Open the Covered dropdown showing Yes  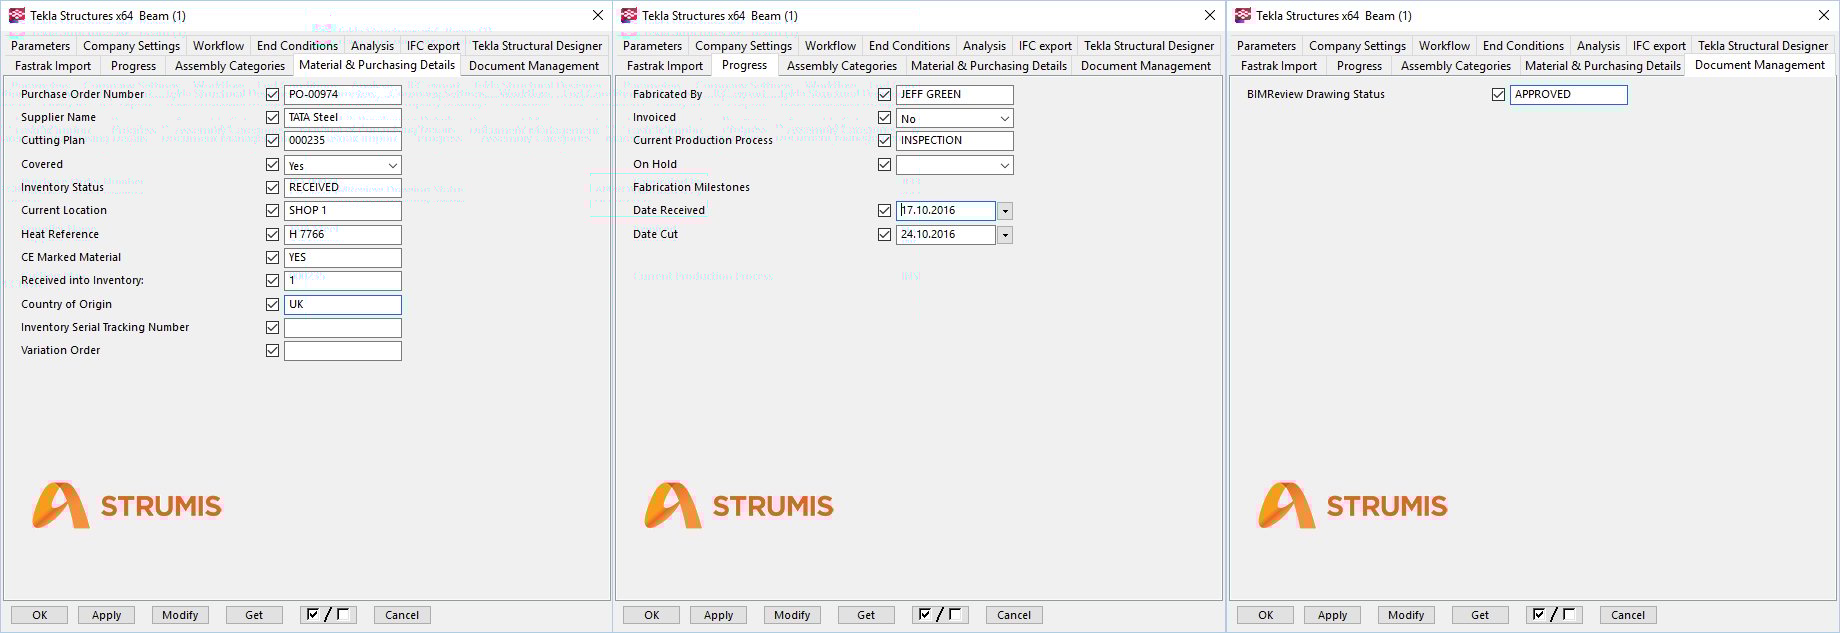(x=343, y=165)
